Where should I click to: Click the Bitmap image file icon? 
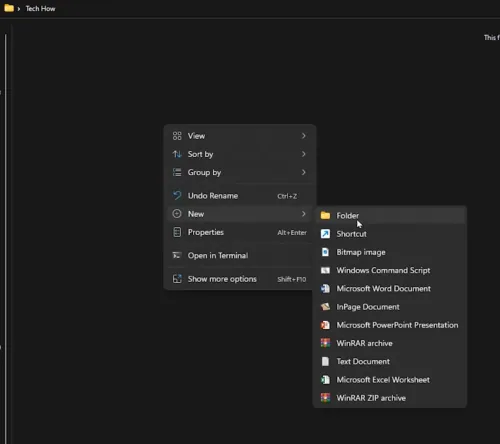pyautogui.click(x=325, y=252)
